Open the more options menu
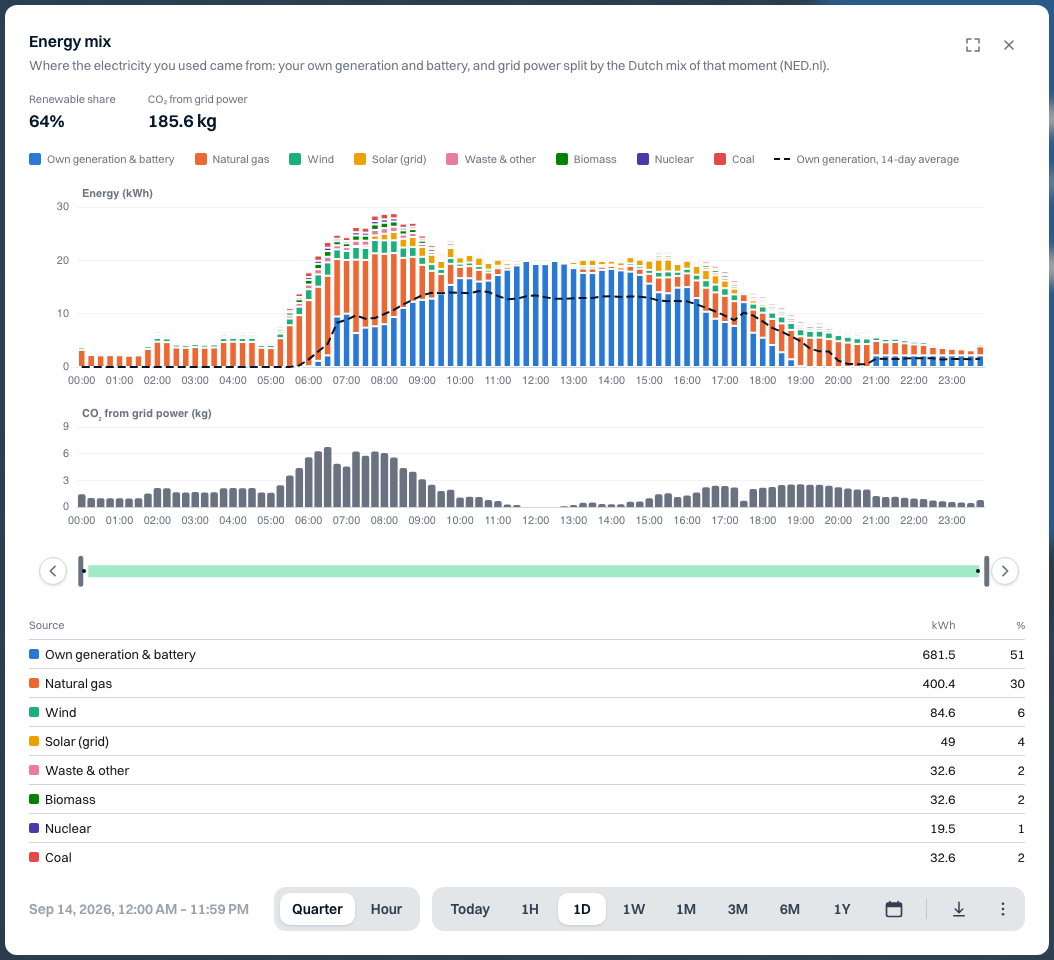Viewport: 1054px width, 960px height. [x=1002, y=909]
